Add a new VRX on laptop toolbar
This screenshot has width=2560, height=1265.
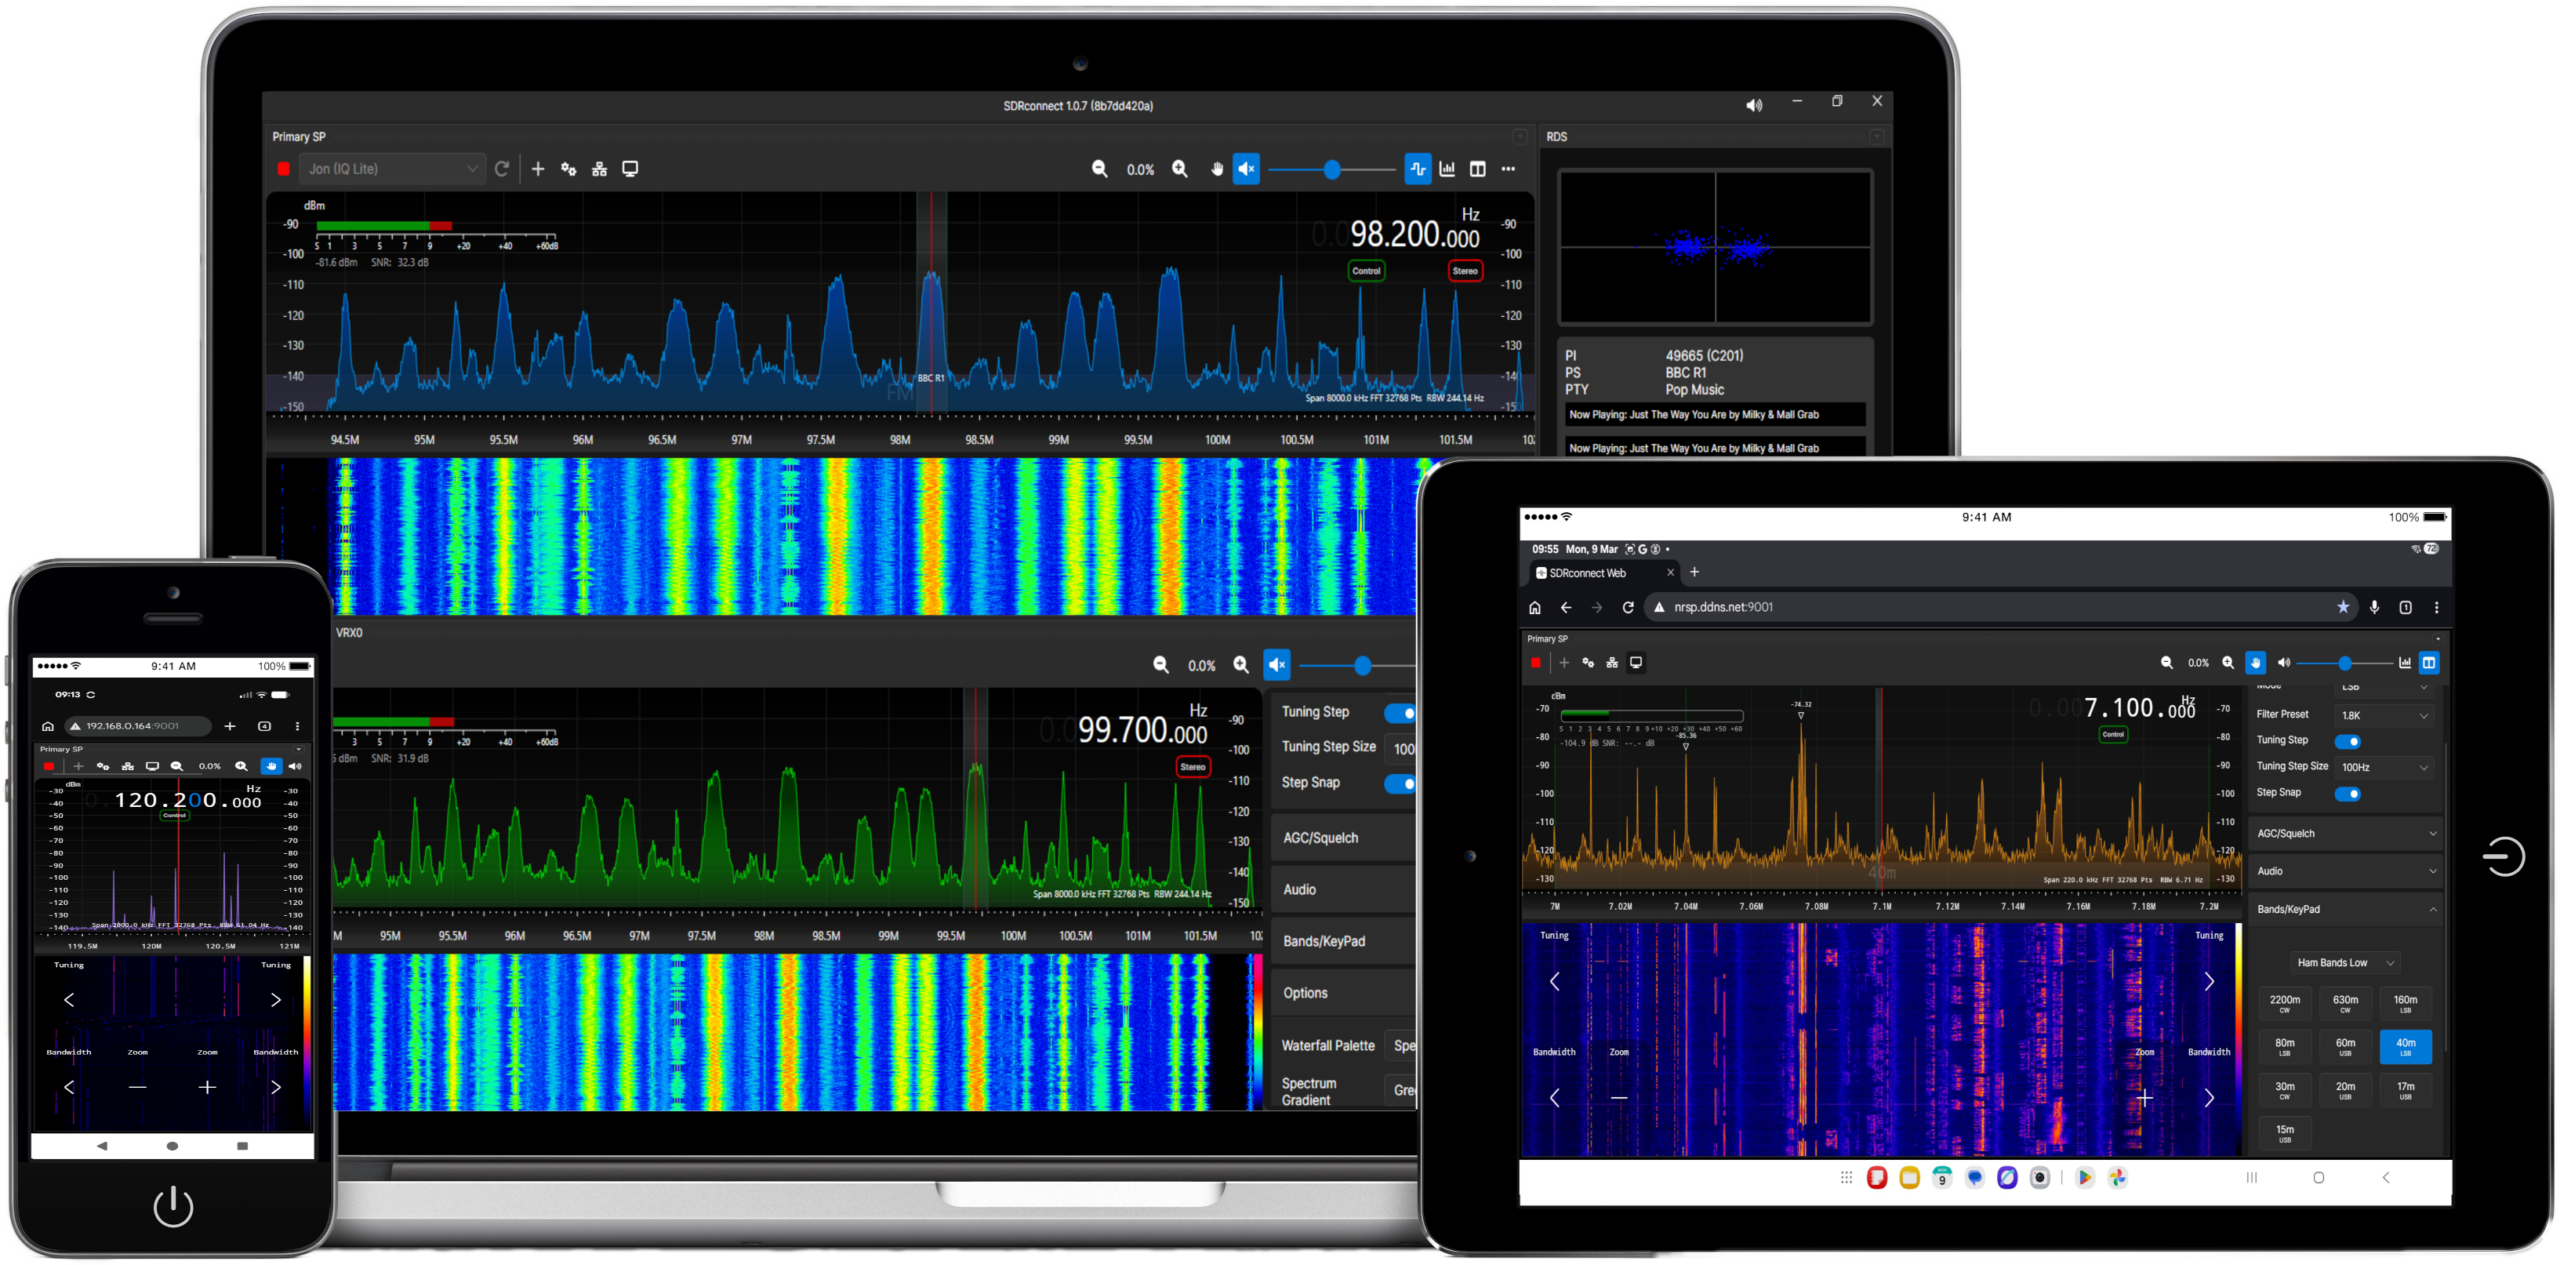click(x=538, y=169)
